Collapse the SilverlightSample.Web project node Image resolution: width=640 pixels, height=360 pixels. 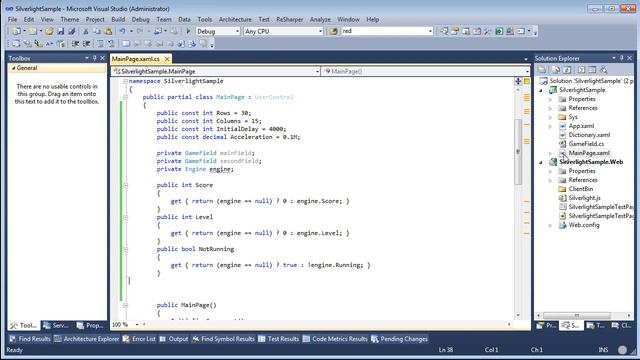click(541, 162)
